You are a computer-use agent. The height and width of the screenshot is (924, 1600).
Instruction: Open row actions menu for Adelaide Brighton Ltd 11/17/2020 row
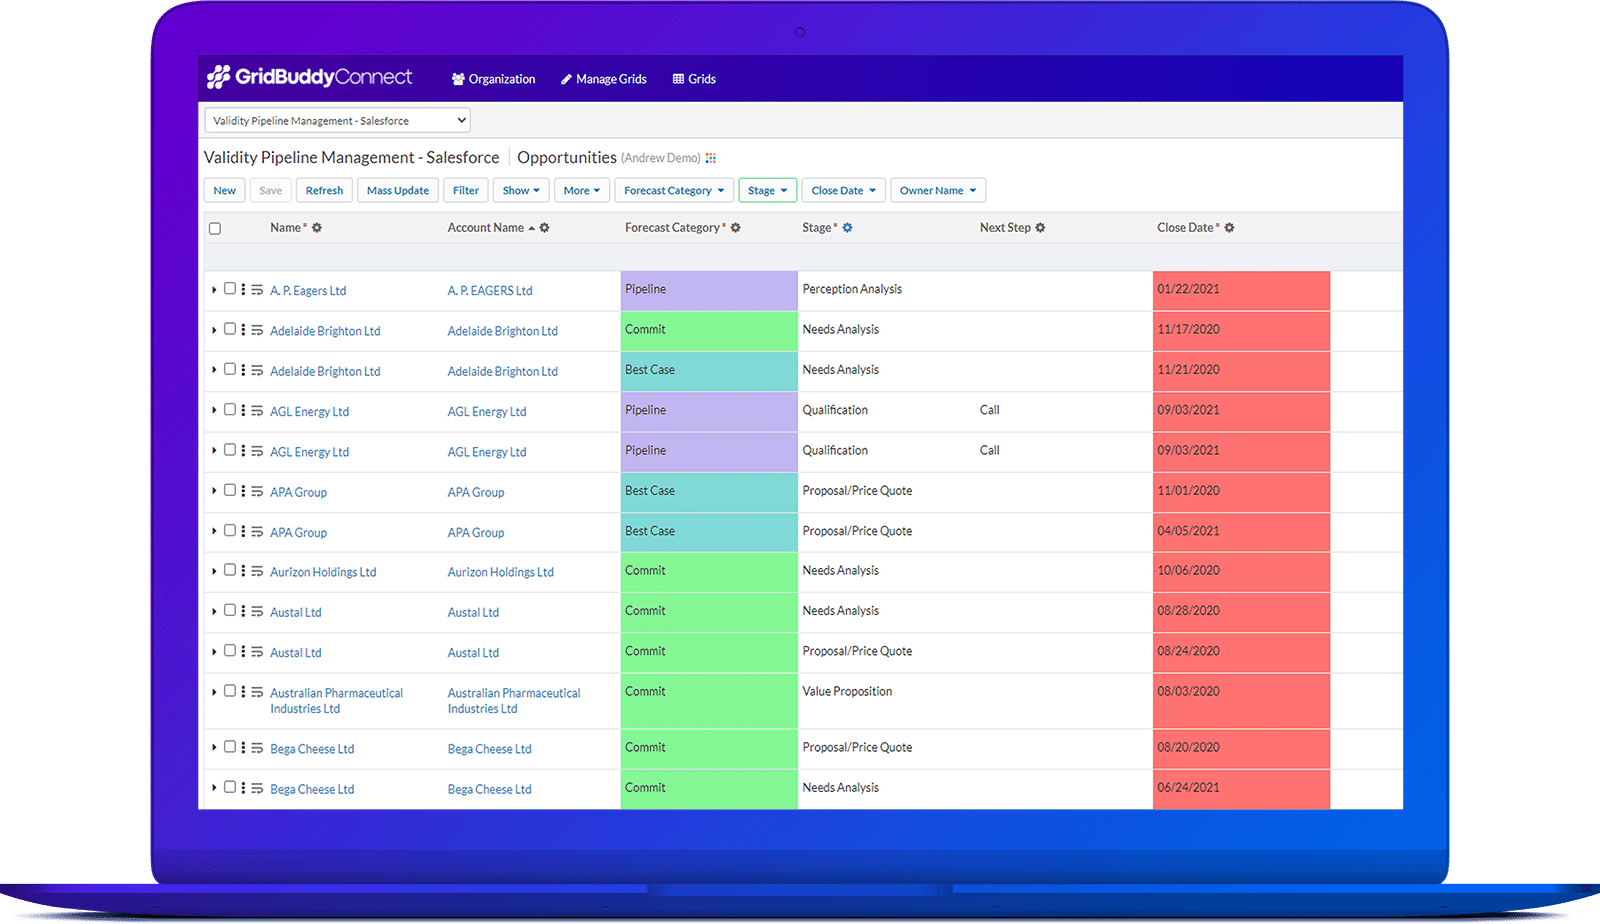243,330
